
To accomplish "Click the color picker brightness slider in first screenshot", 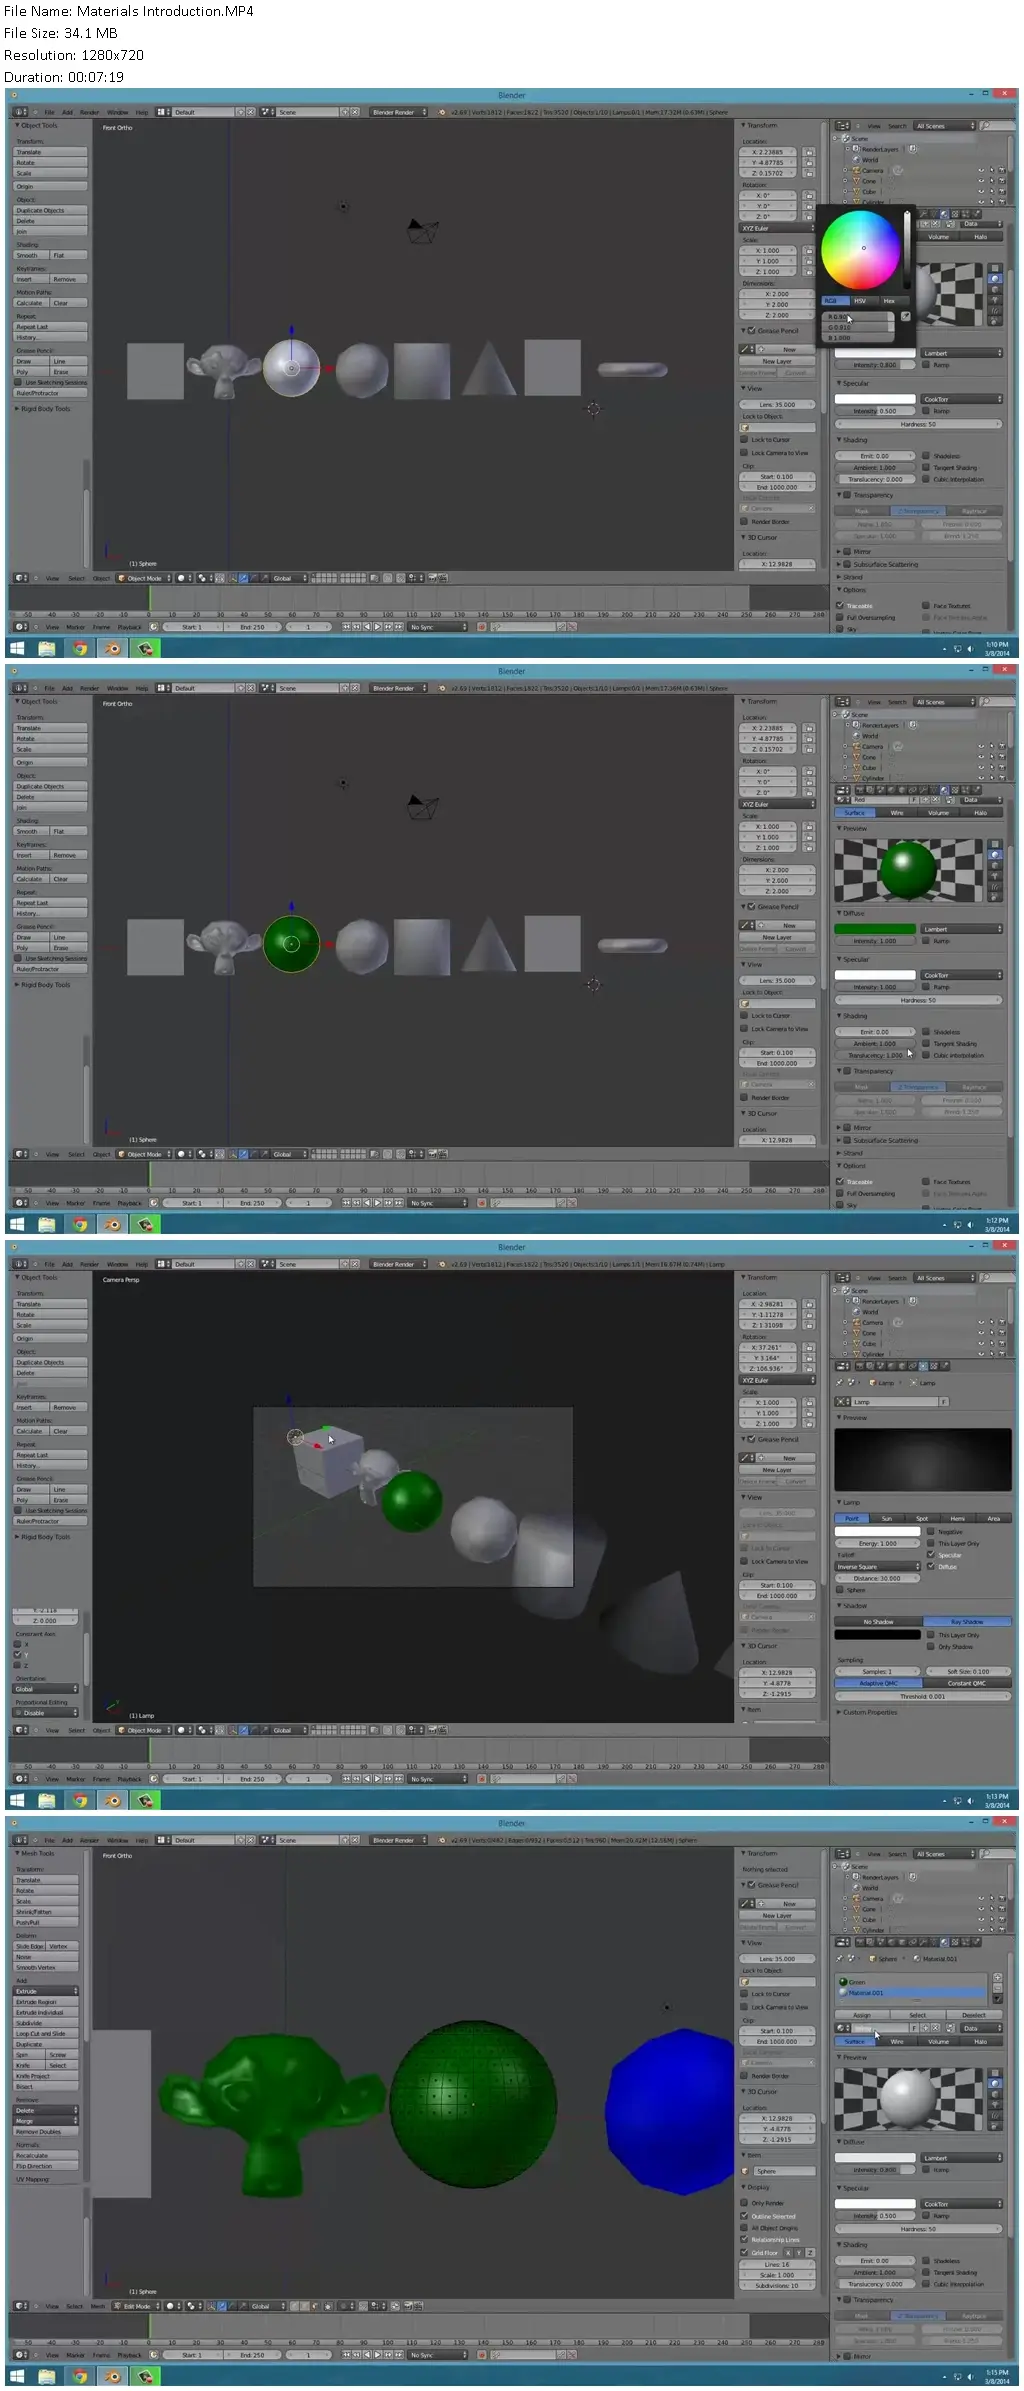I will [908, 250].
